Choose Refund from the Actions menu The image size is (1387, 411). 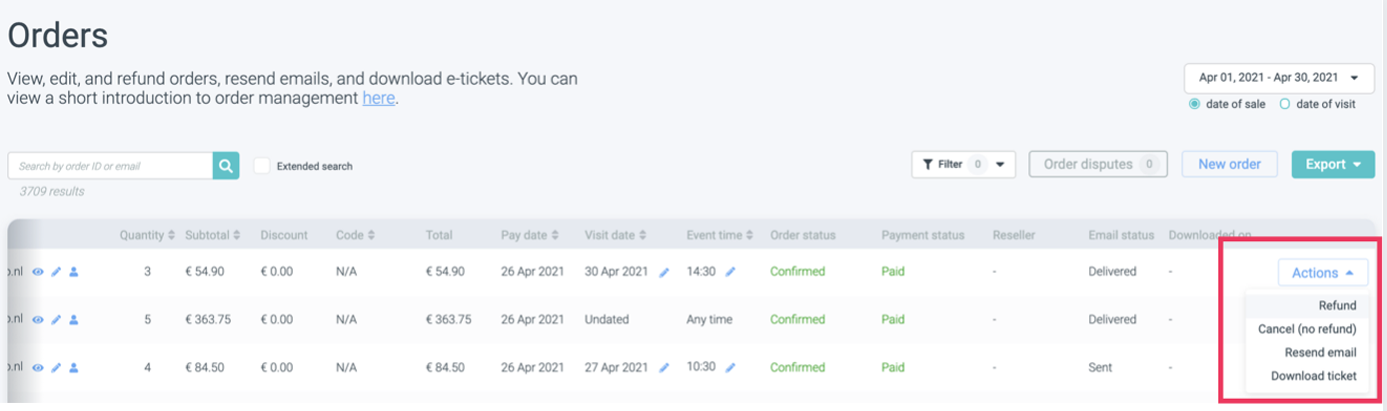(1337, 306)
